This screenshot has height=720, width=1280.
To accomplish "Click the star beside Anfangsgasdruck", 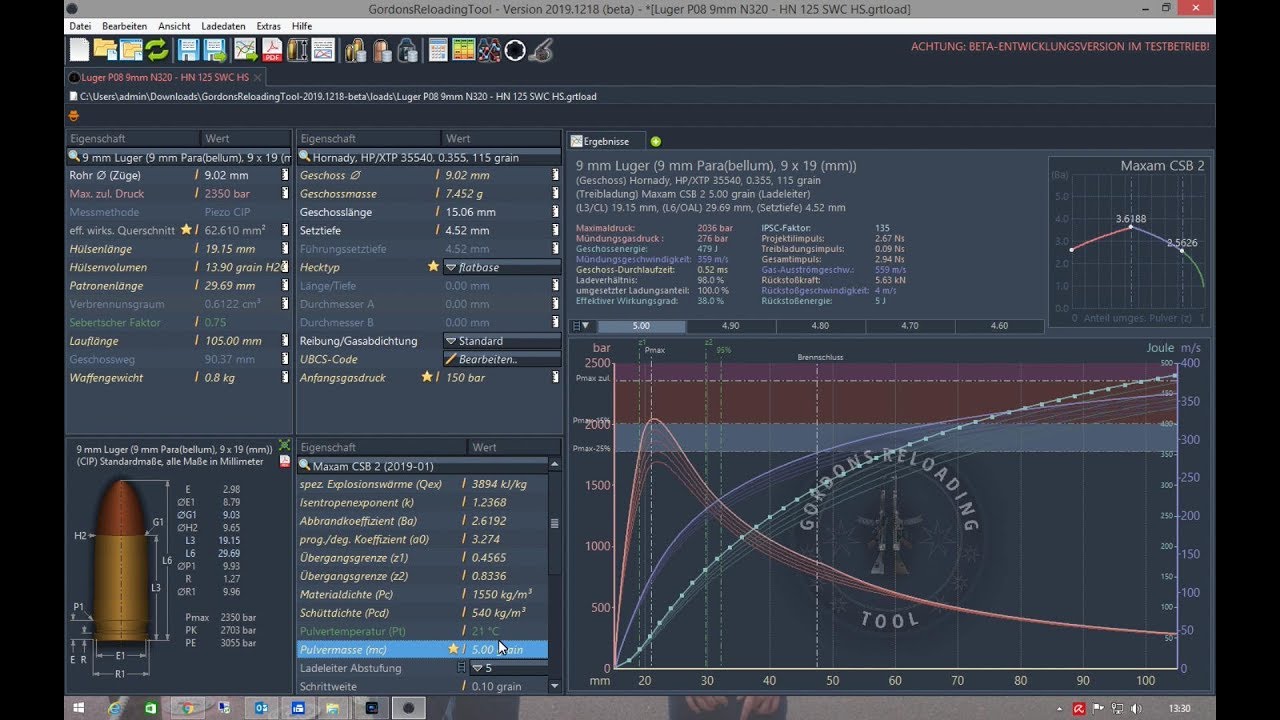I will pyautogui.click(x=427, y=377).
